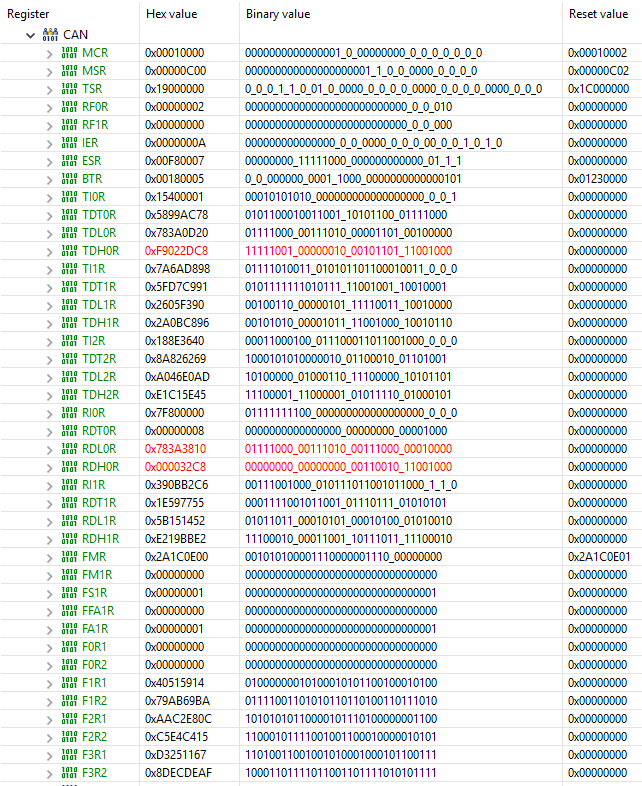
Task: Click the ESR register icon
Action: coord(69,161)
